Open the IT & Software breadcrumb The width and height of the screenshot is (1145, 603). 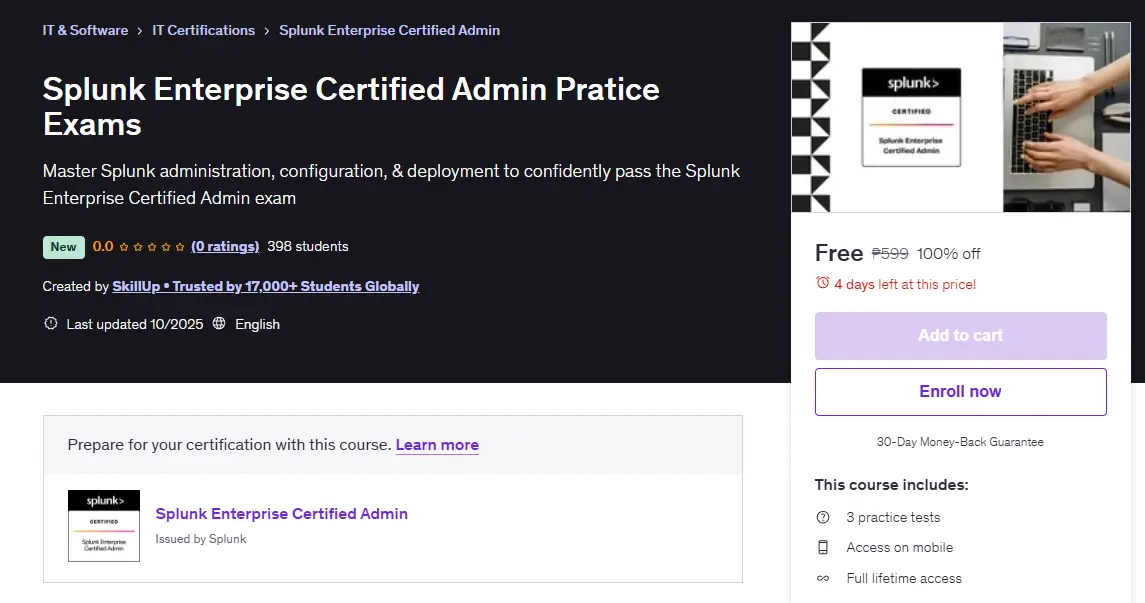[x=85, y=30]
